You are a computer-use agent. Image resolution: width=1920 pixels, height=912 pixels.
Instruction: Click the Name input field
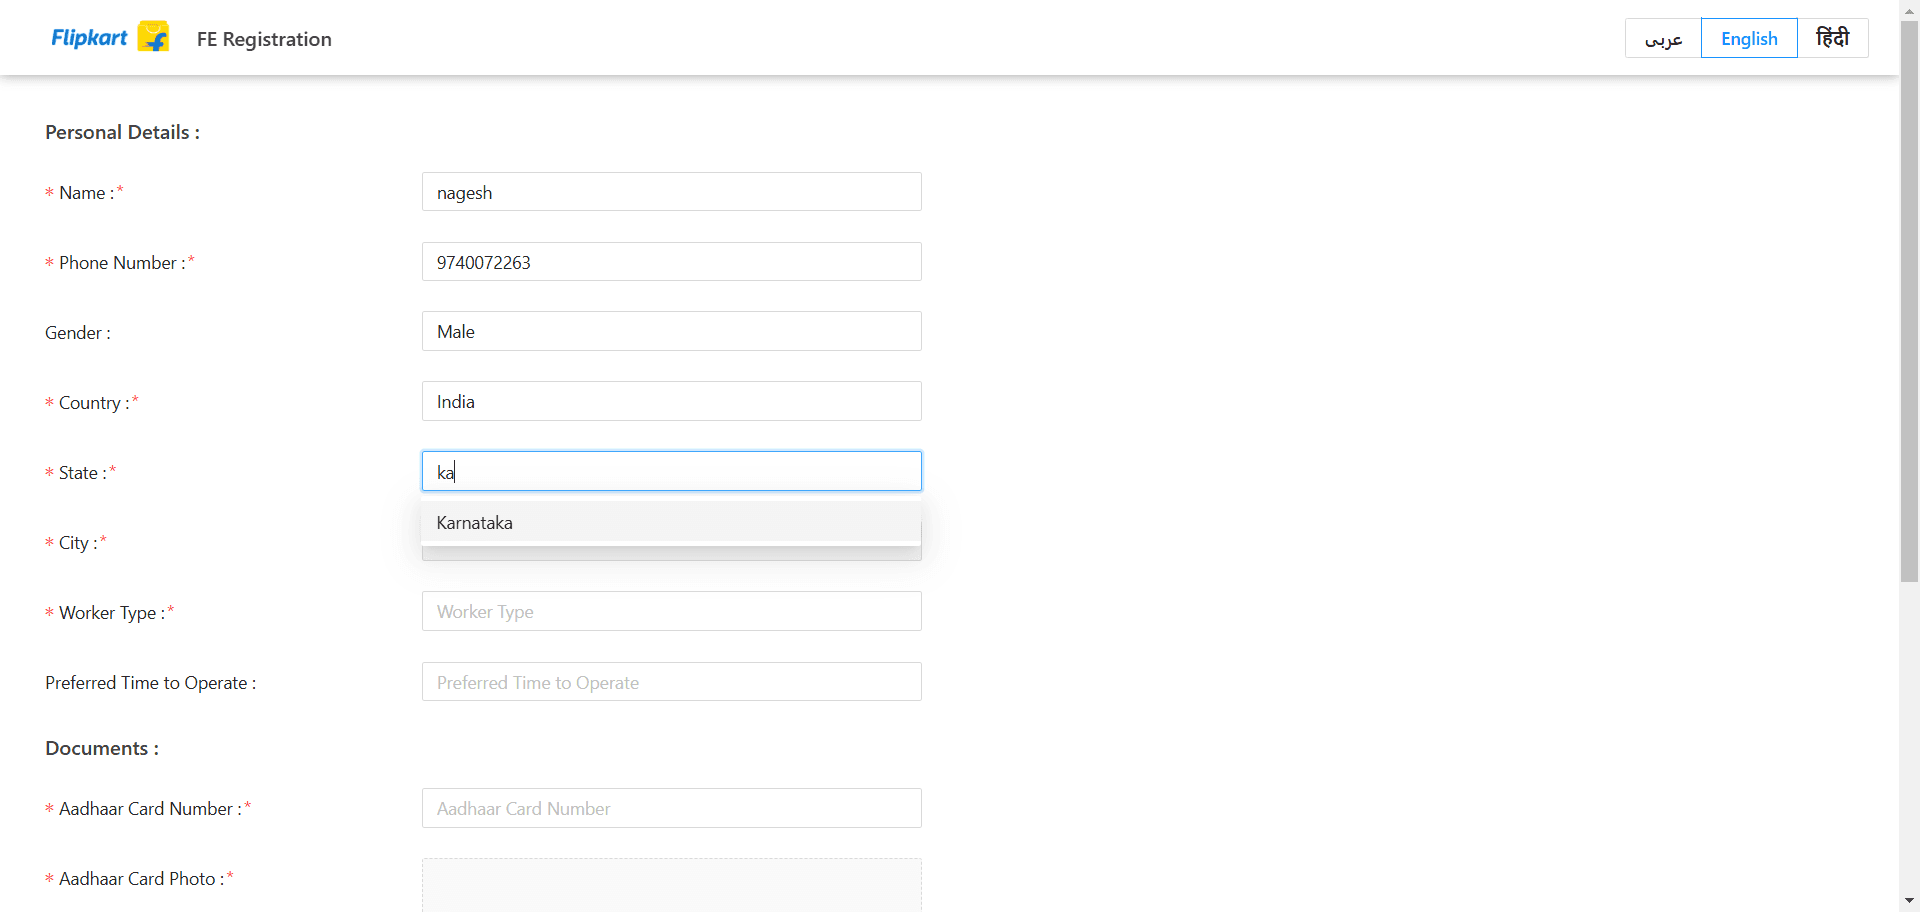pyautogui.click(x=671, y=192)
